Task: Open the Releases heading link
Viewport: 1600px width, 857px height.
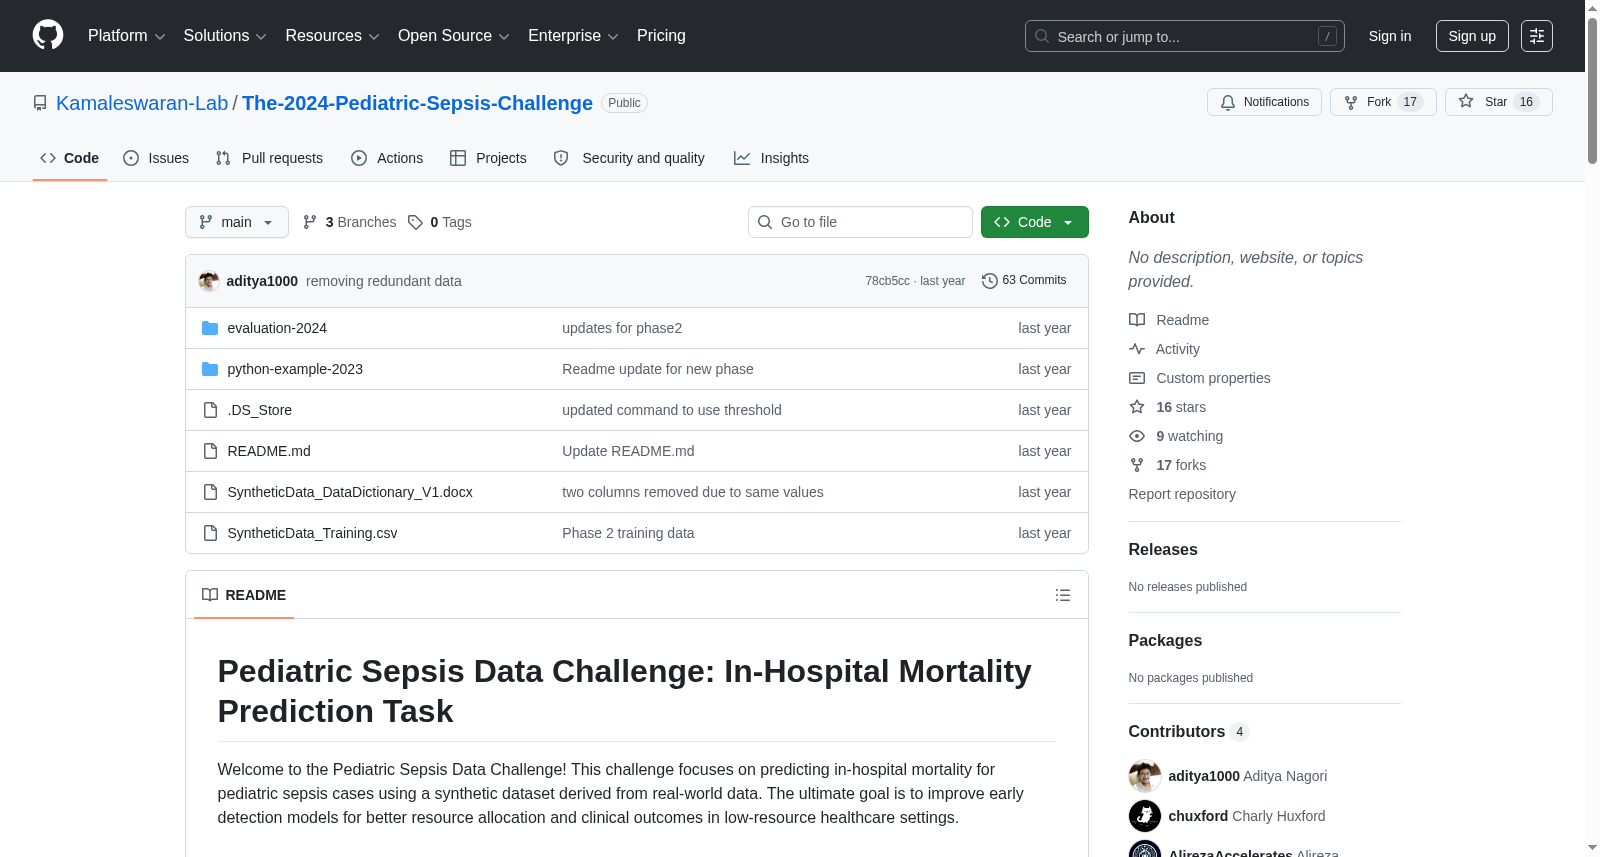Action: point(1163,550)
